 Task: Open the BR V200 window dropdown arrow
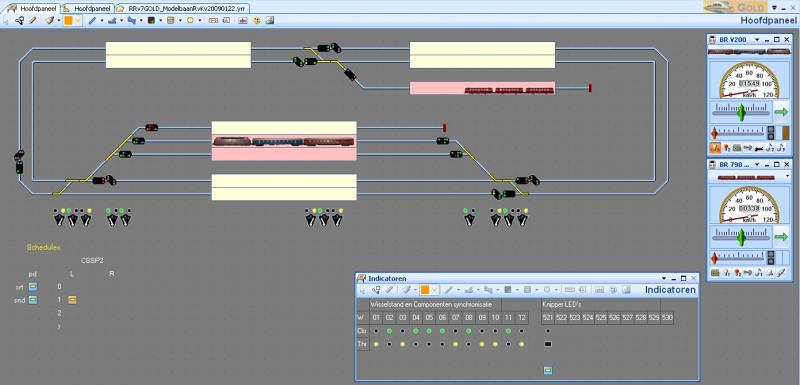pos(757,39)
